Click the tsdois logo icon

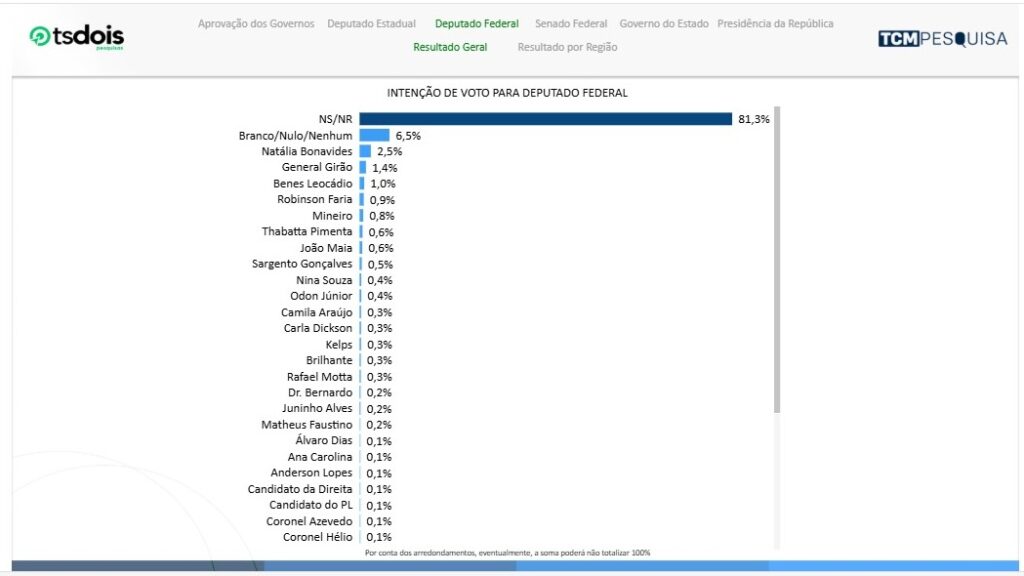40,37
